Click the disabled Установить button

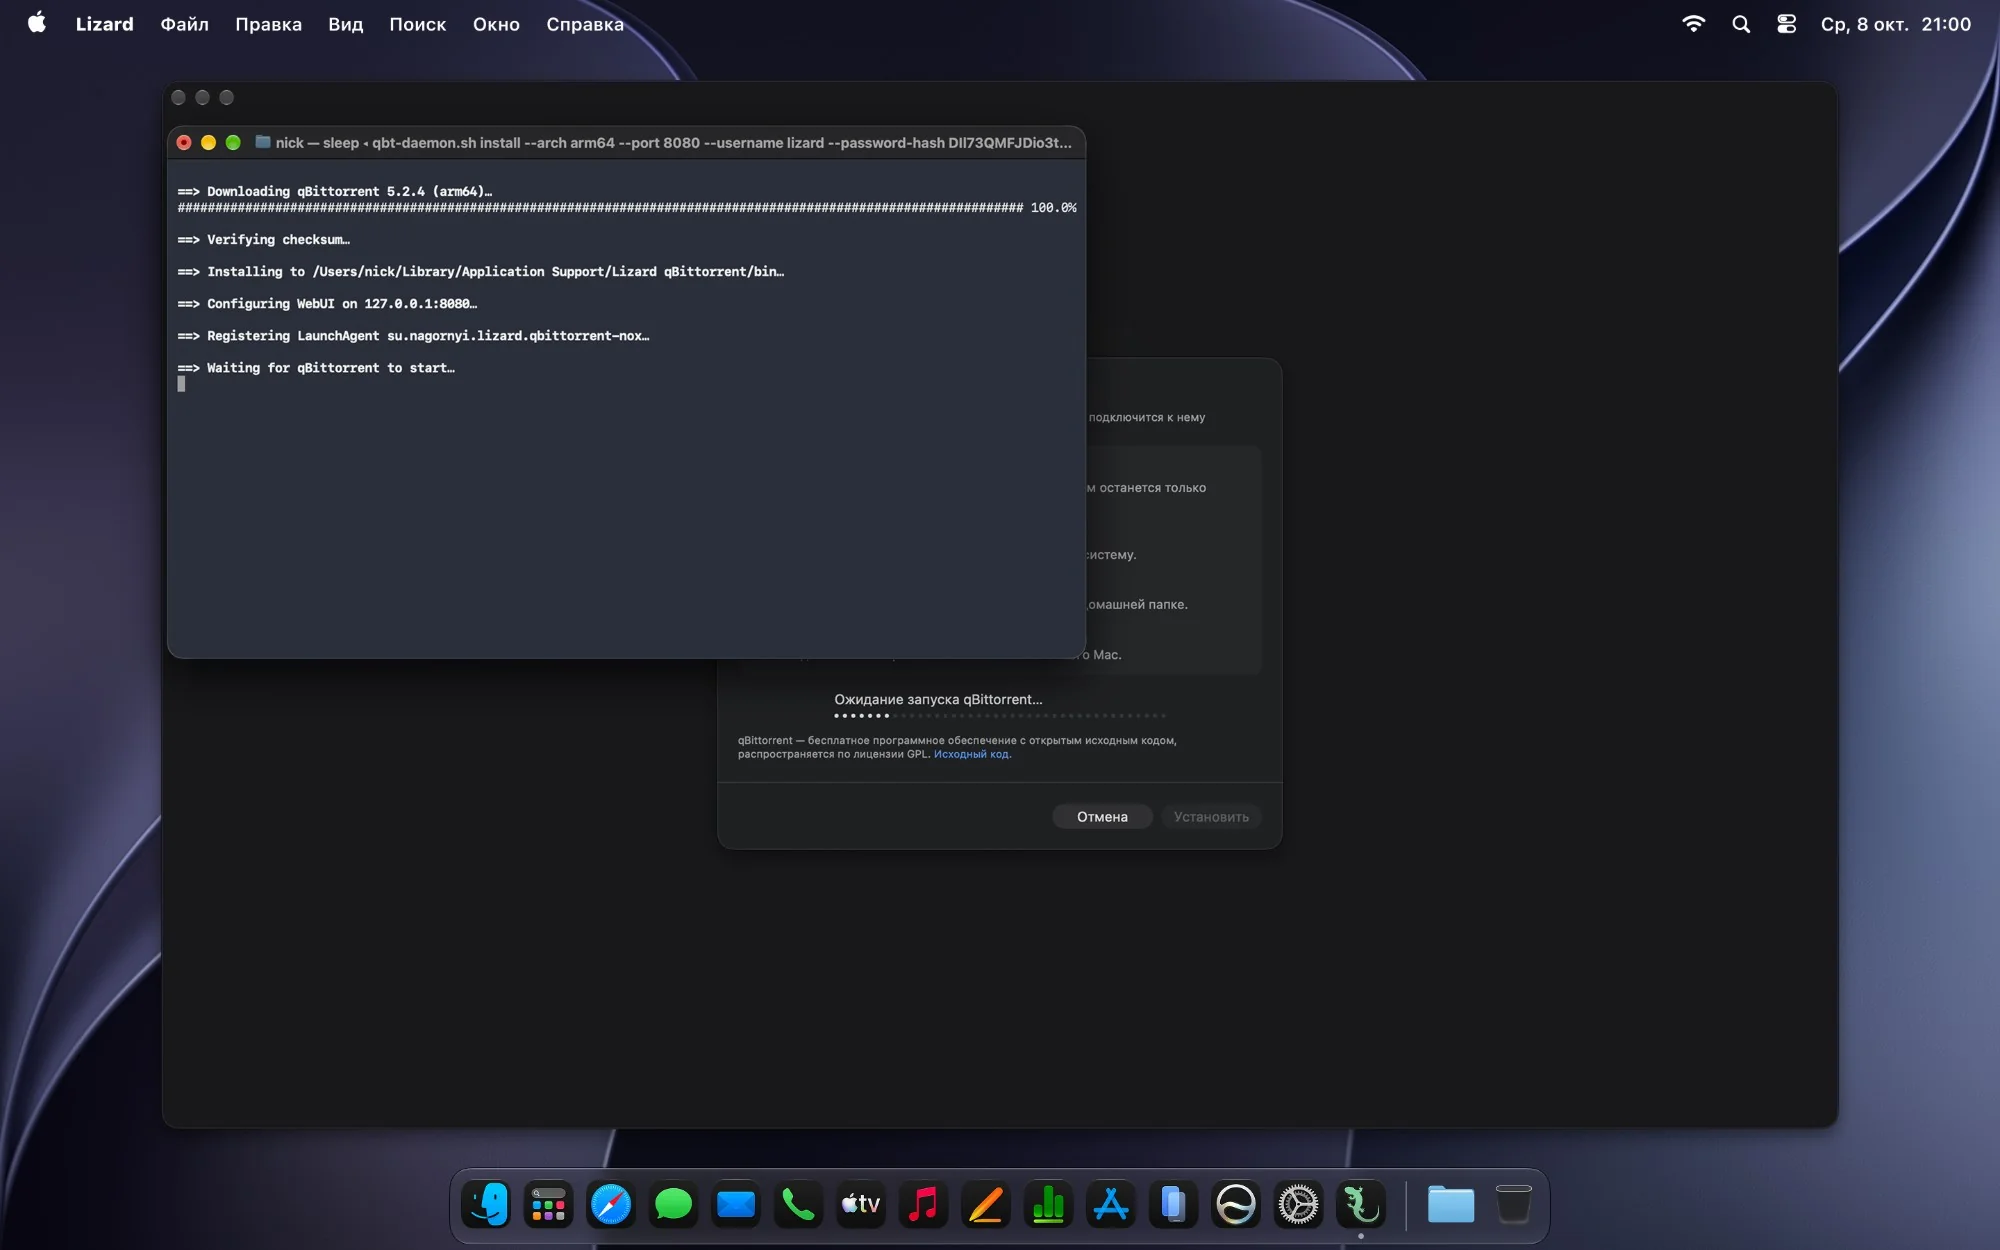click(x=1211, y=817)
